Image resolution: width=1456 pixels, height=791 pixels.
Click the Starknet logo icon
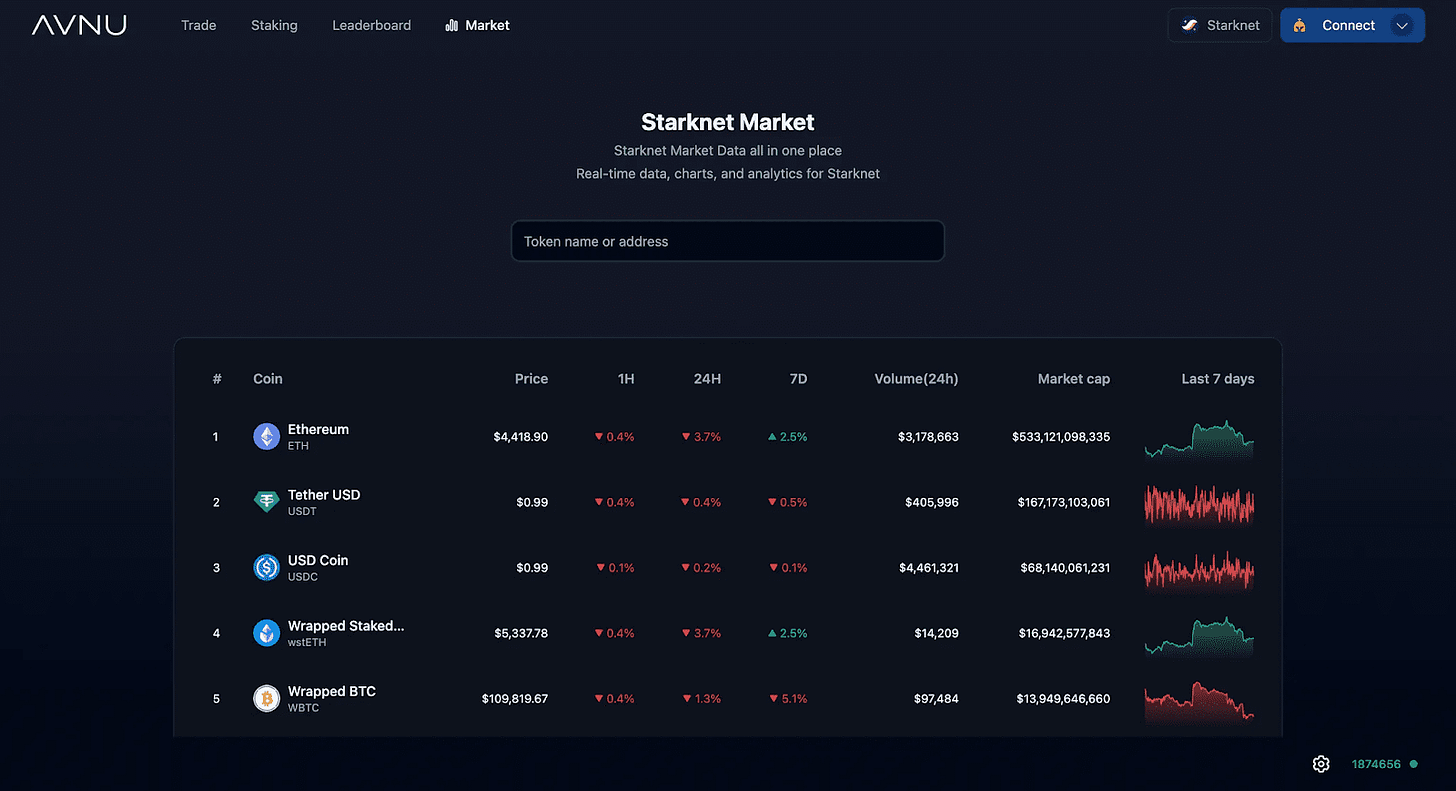[1190, 25]
